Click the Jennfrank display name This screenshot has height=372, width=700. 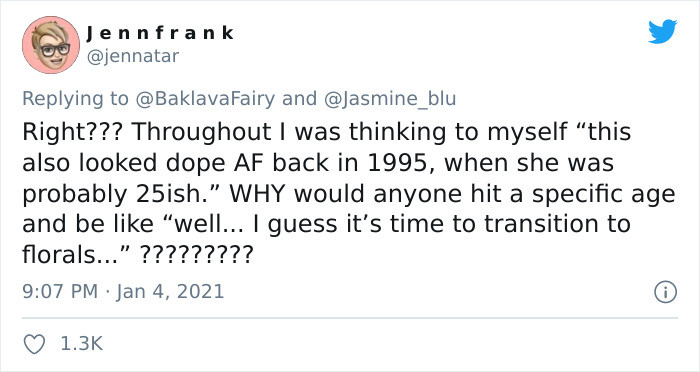pos(160,33)
